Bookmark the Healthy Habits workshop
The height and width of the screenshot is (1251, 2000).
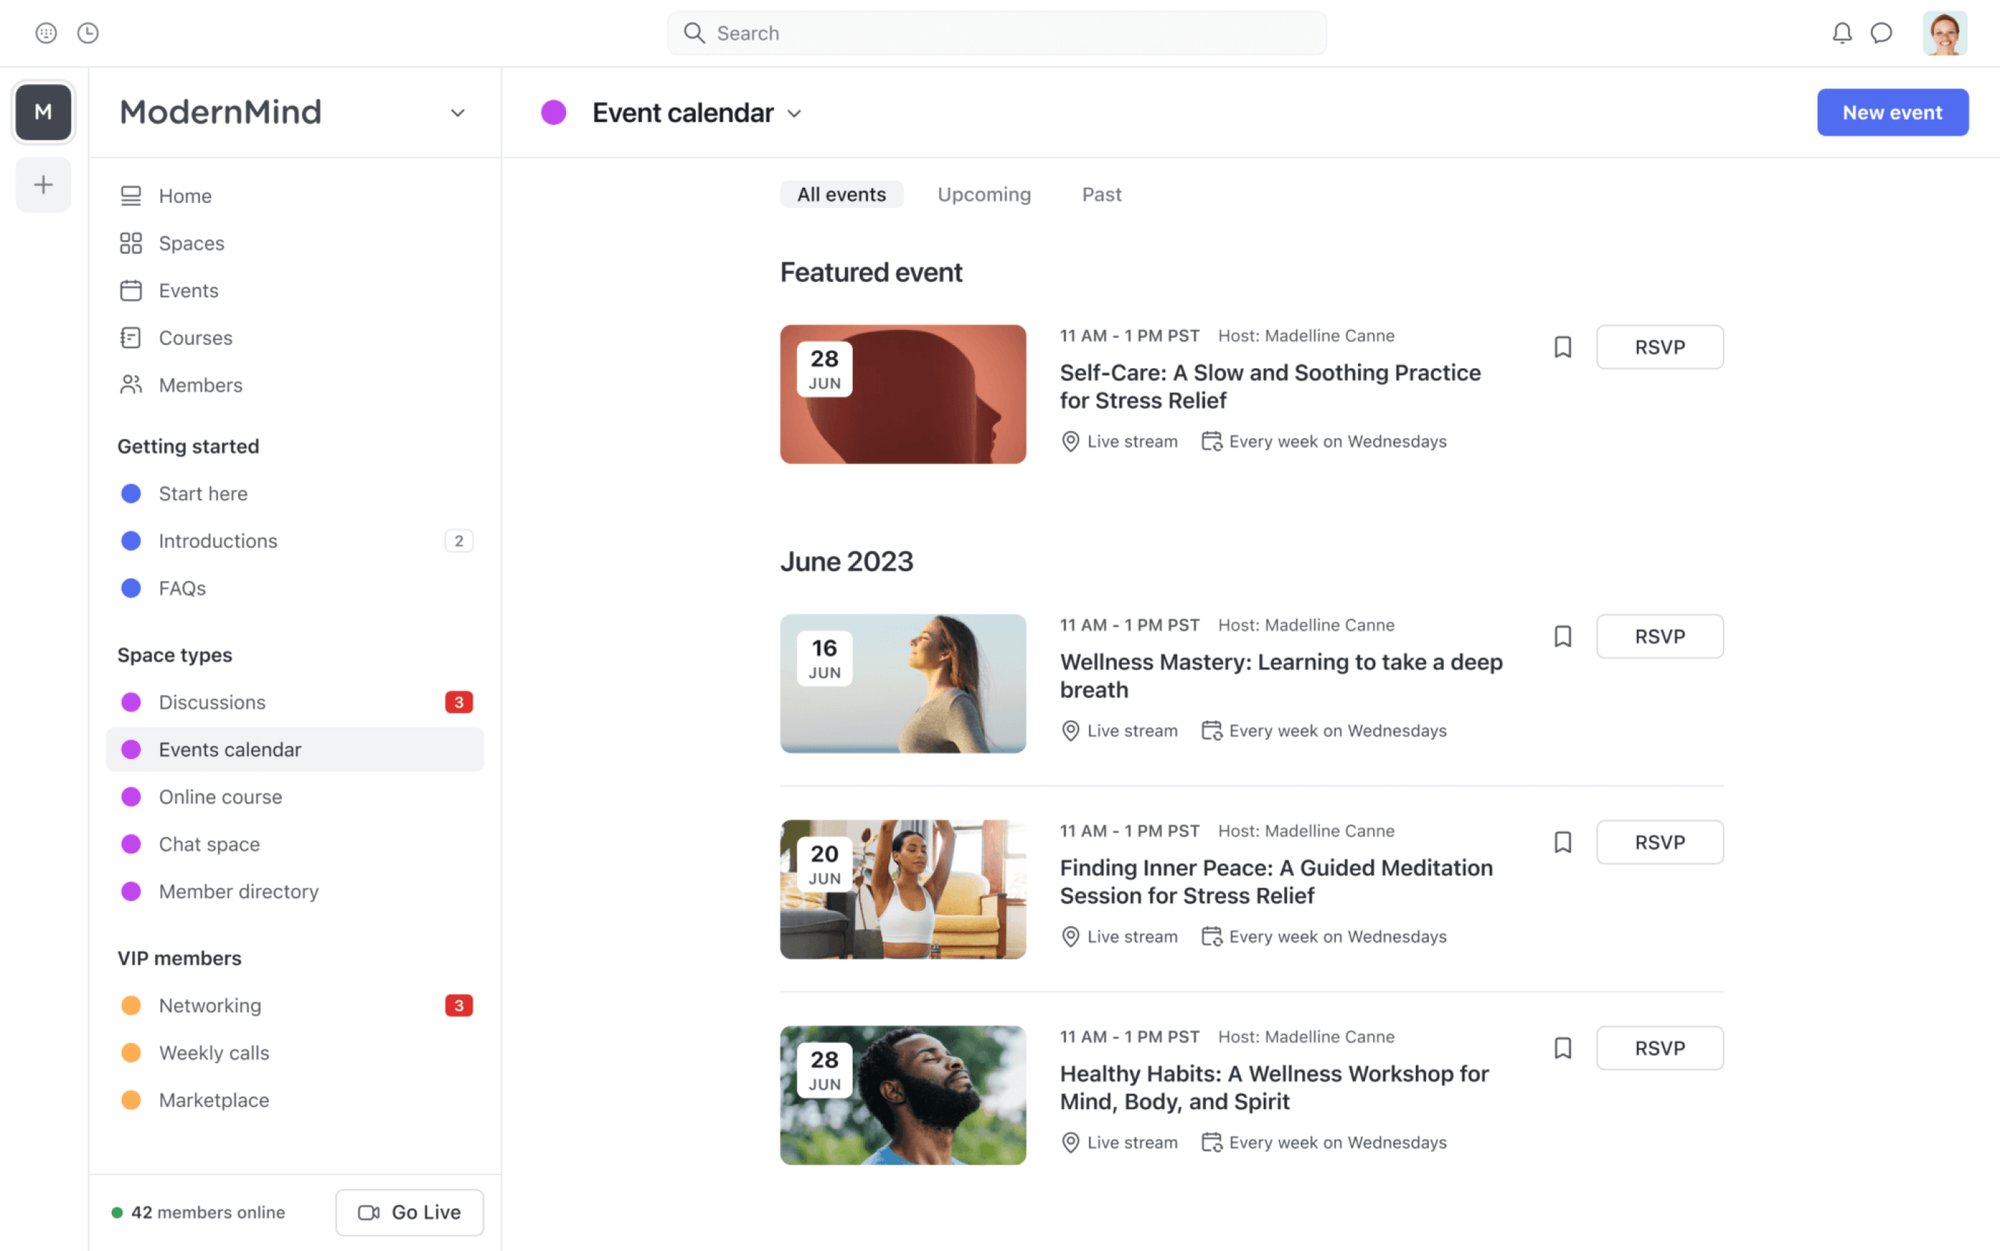click(1562, 1047)
